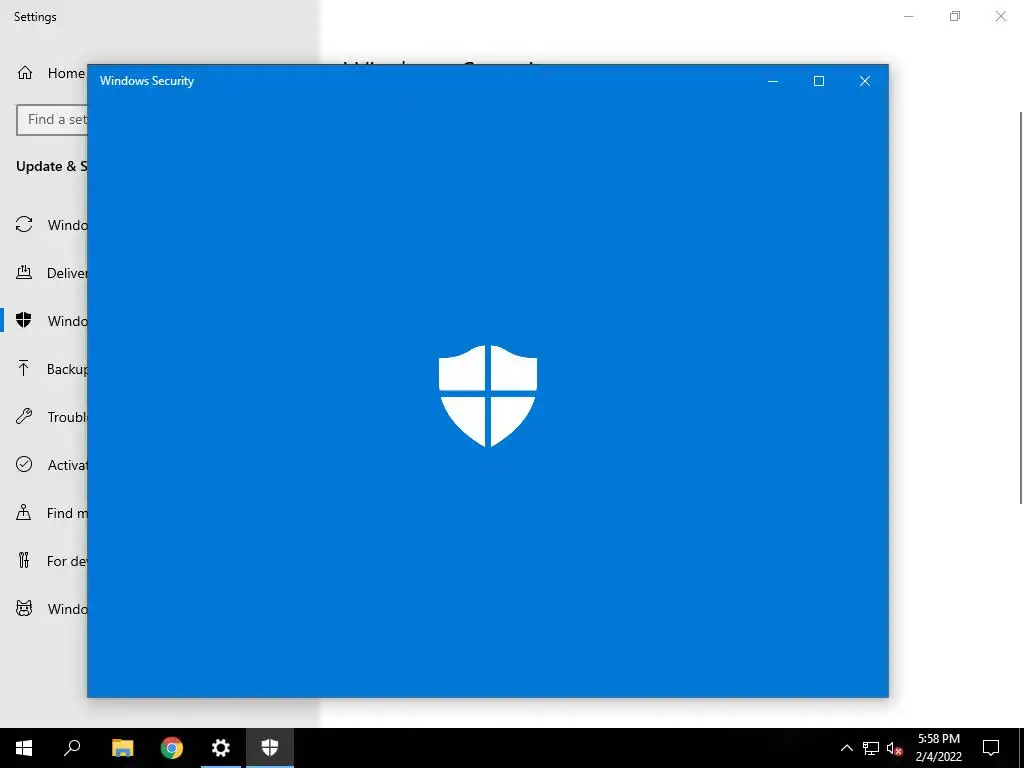
Task: Close the Settings window
Action: 1000,16
